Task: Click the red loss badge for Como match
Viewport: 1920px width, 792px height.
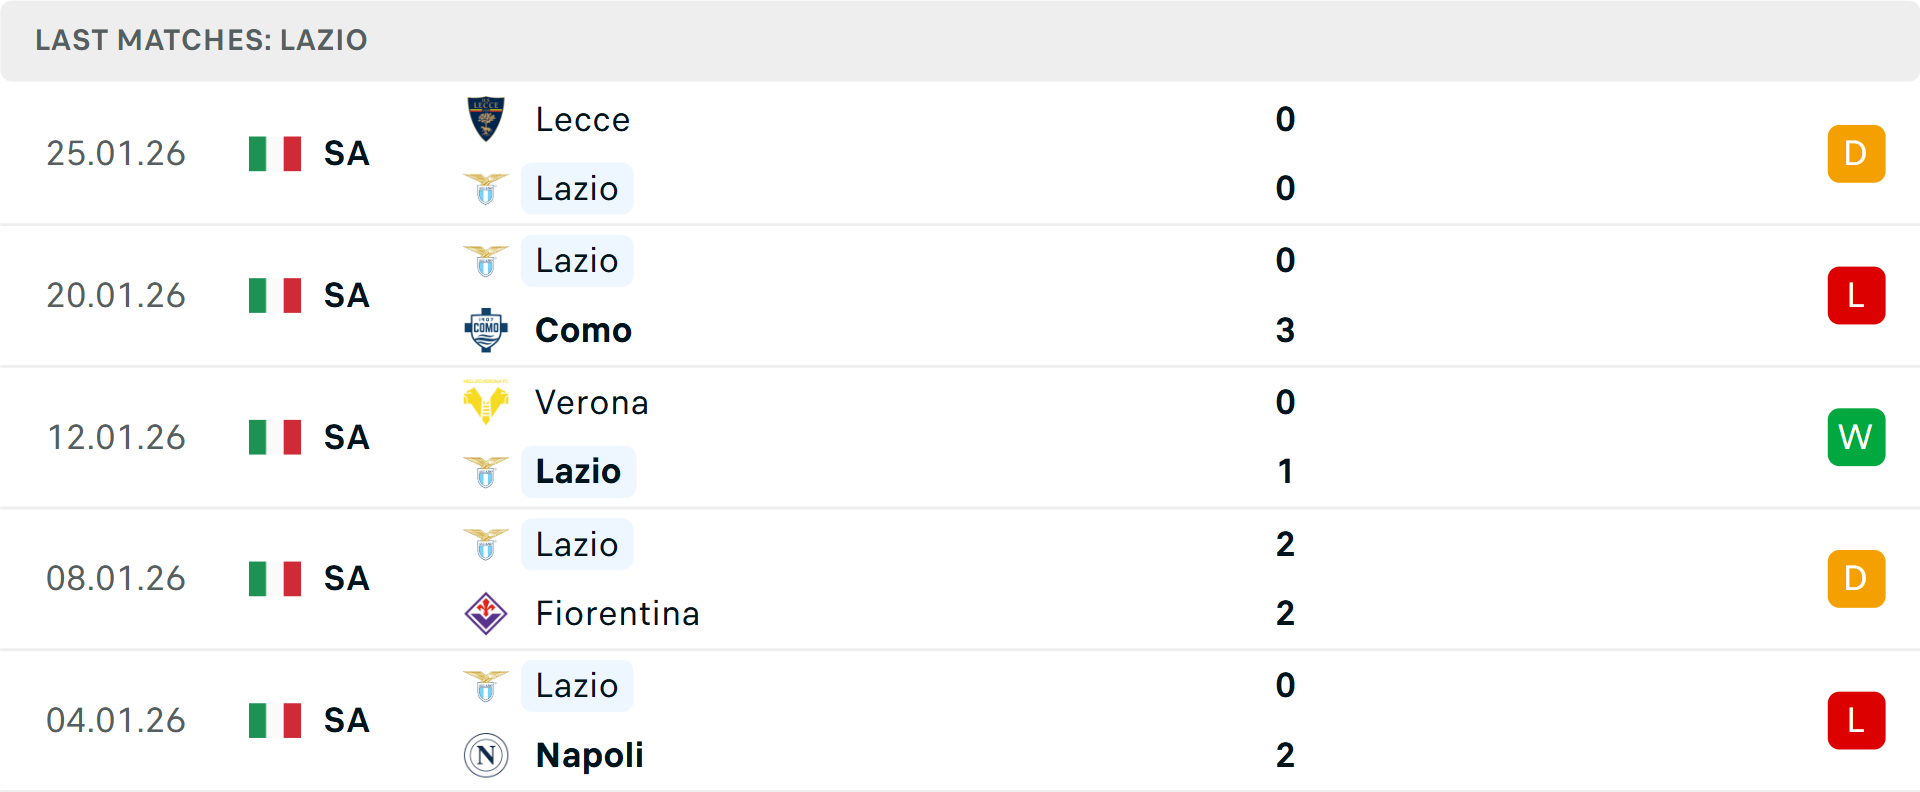Action: tap(1856, 296)
